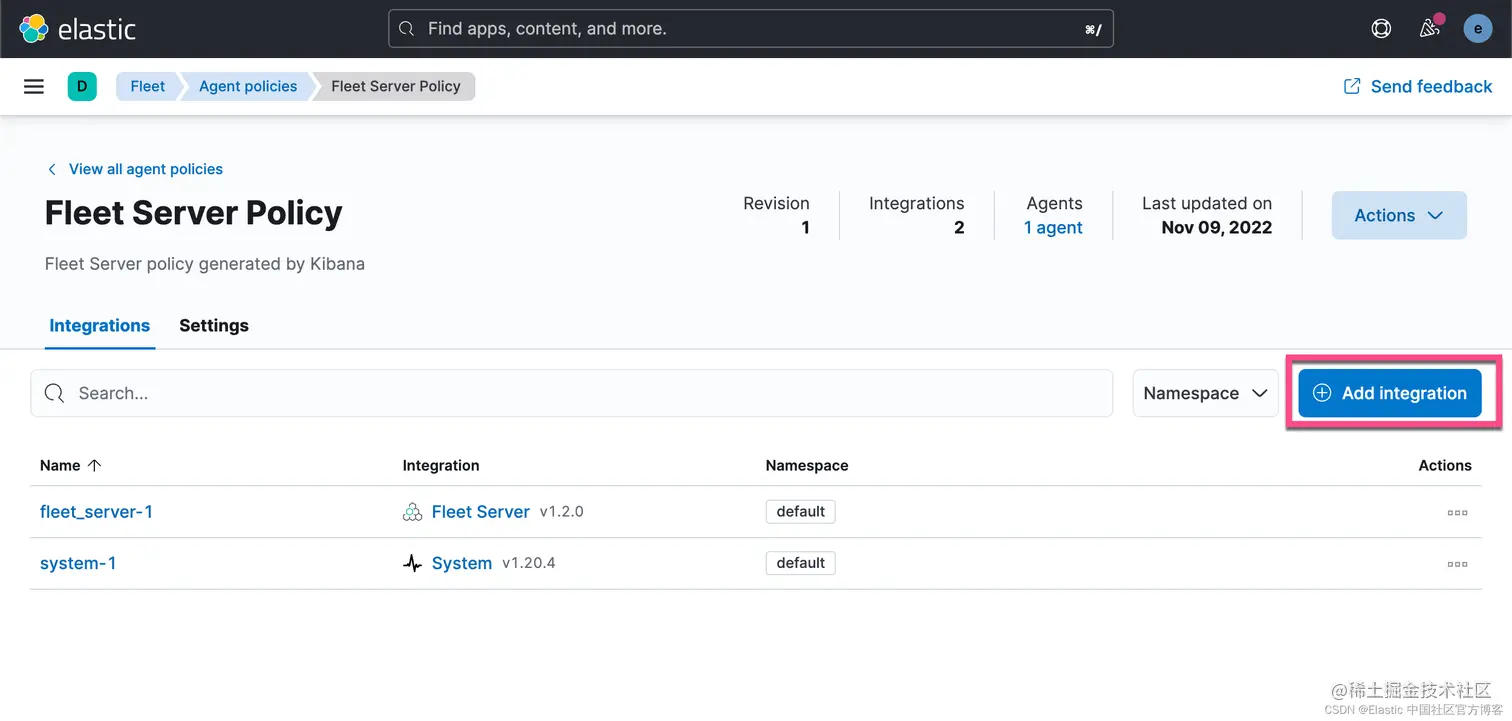1512x721 pixels.
Task: Open actions menu for fleet_server-1 row
Action: pyautogui.click(x=1457, y=512)
